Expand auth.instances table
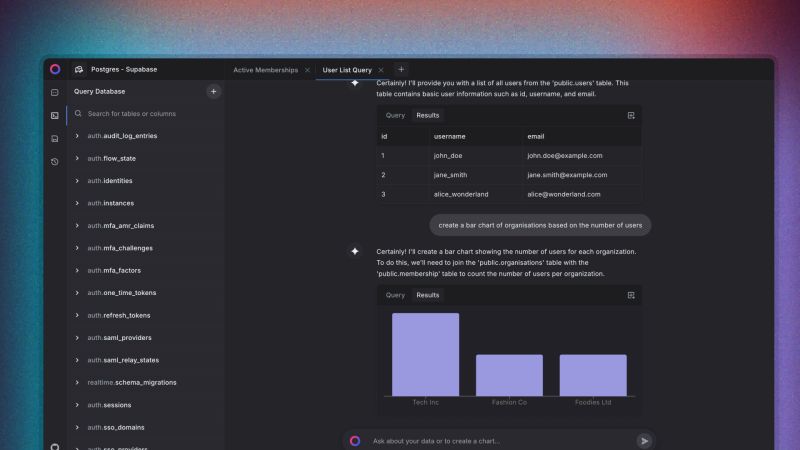This screenshot has width=800, height=450. 77,203
